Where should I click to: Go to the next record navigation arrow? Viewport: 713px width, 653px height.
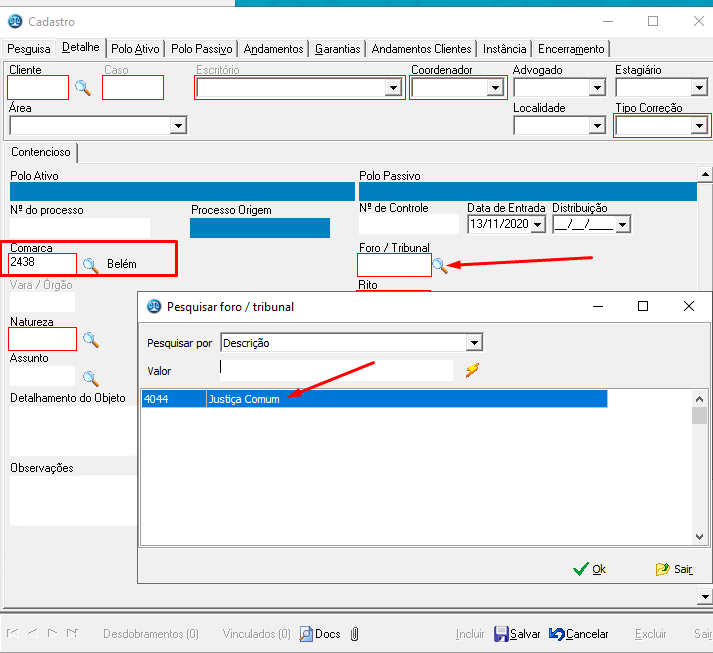coord(52,633)
